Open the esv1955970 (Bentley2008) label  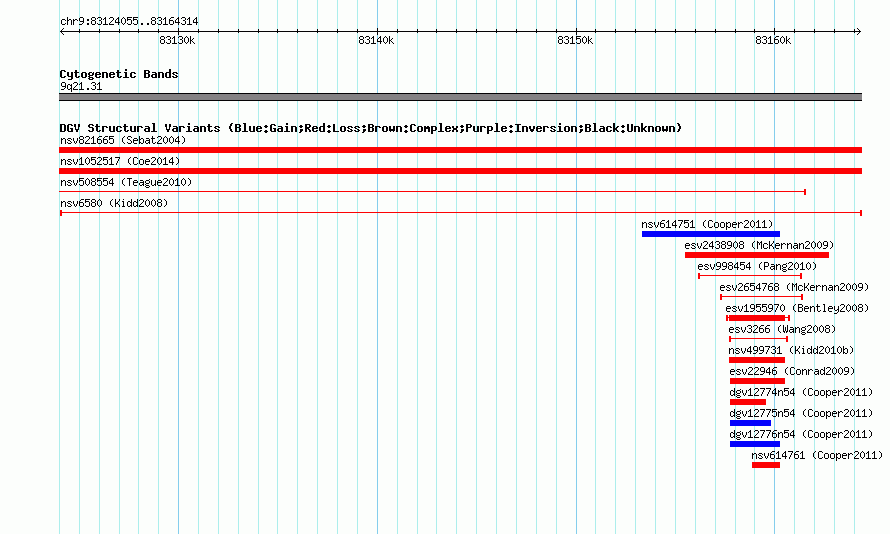(x=797, y=308)
